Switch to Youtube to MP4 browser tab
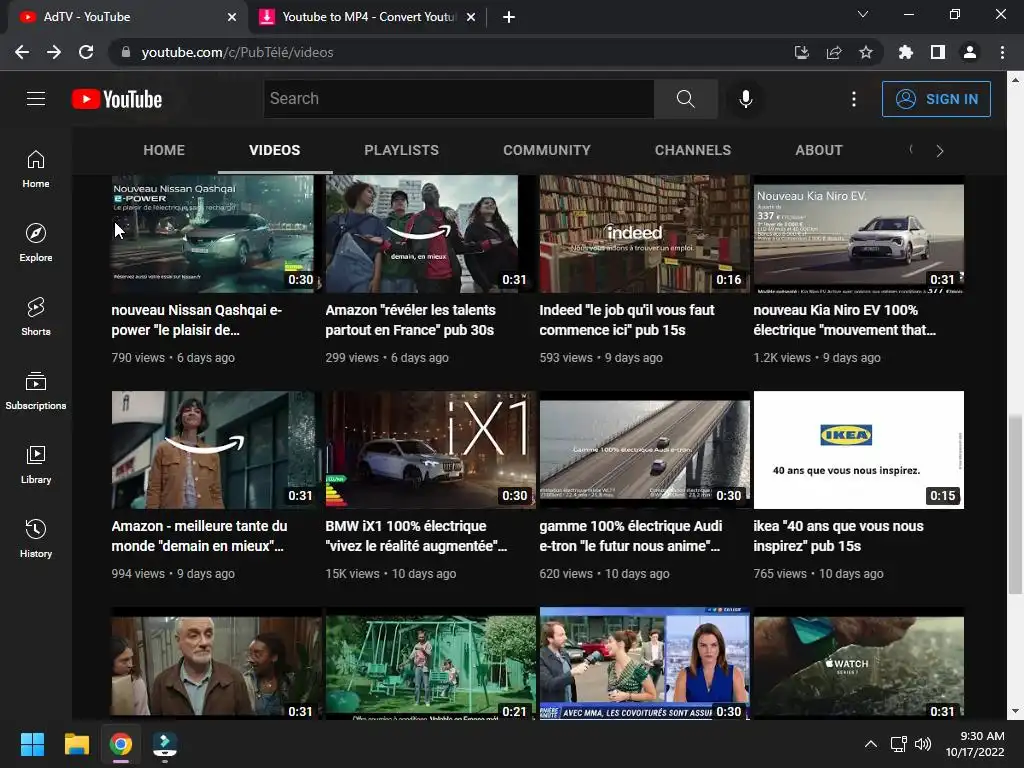This screenshot has height=768, width=1024. tap(368, 17)
